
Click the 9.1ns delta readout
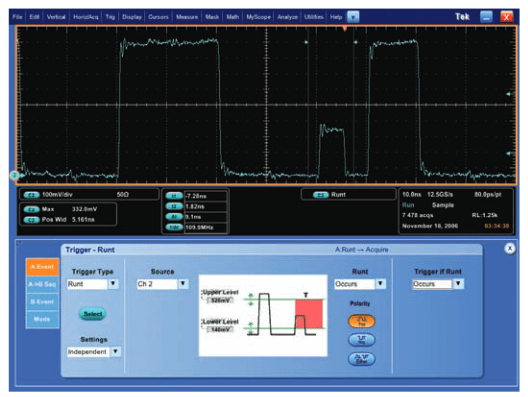coord(193,217)
